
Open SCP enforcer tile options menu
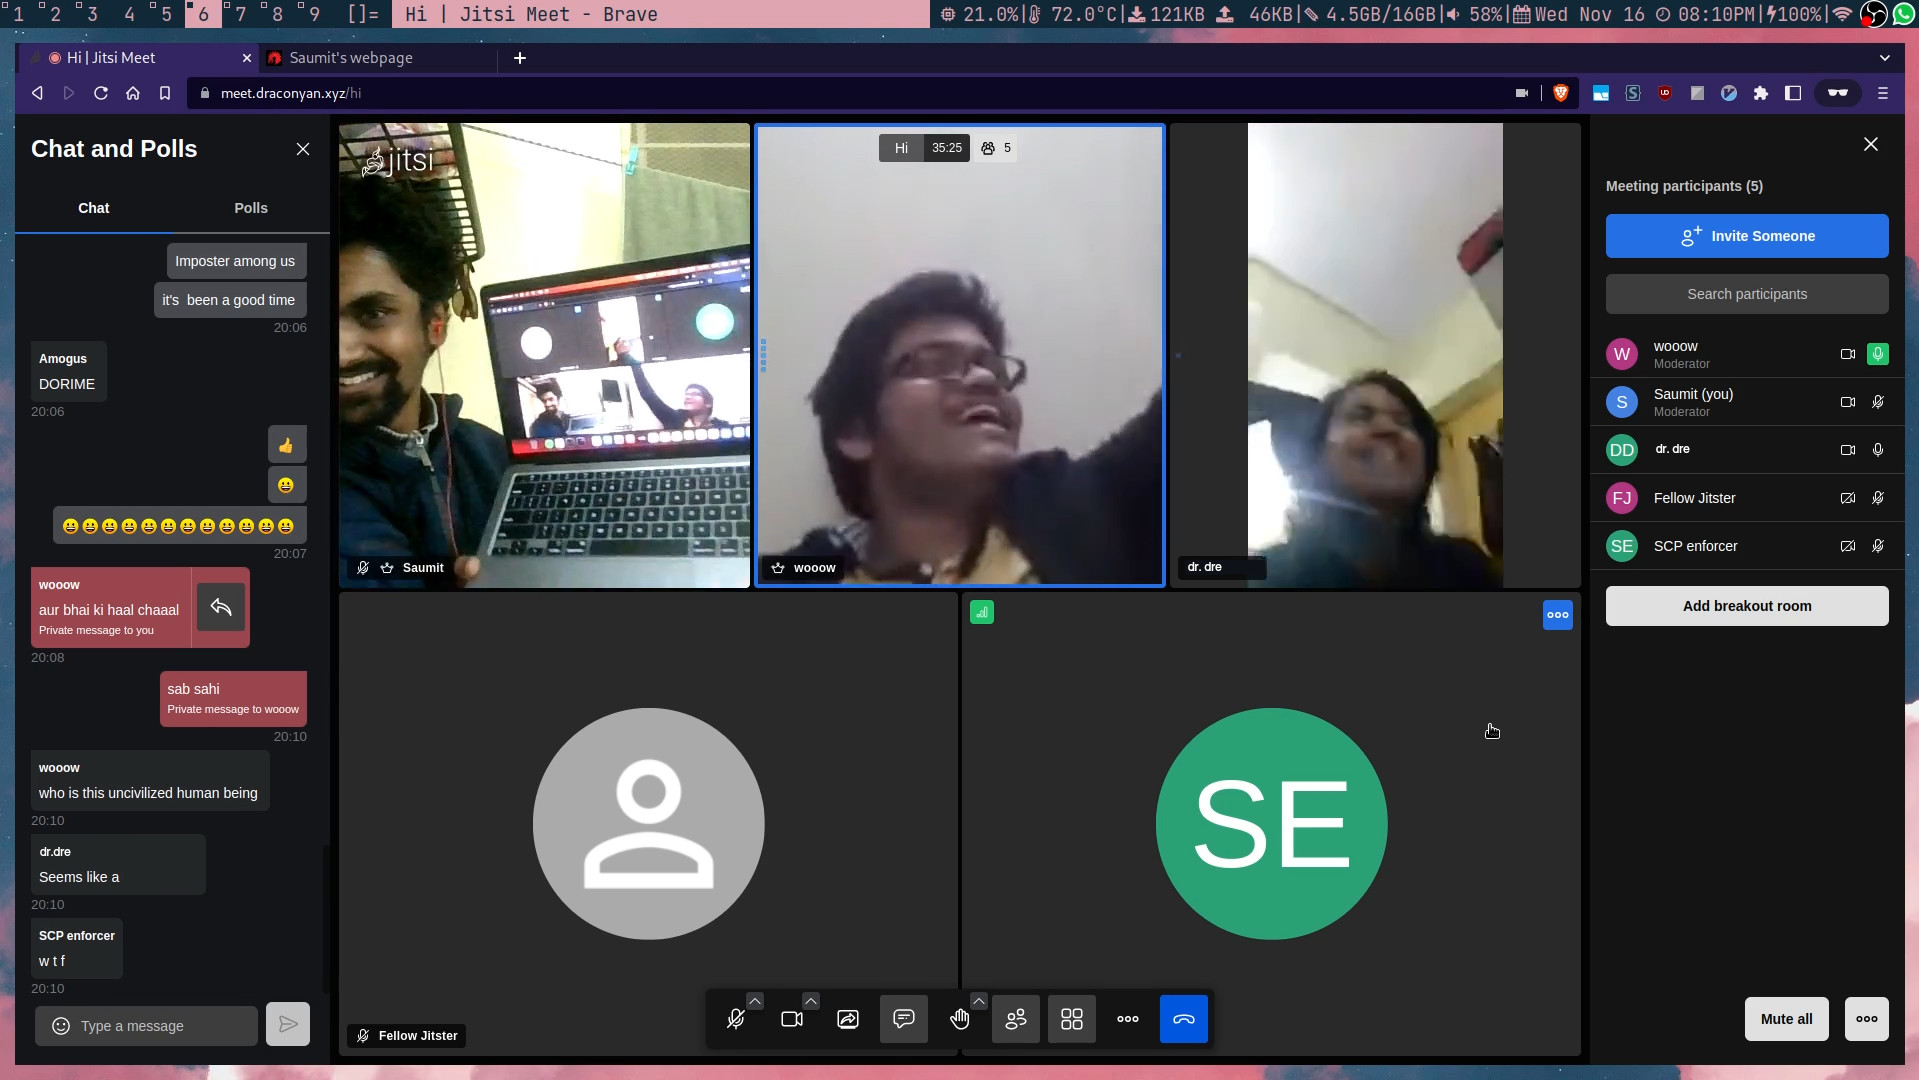click(1557, 615)
